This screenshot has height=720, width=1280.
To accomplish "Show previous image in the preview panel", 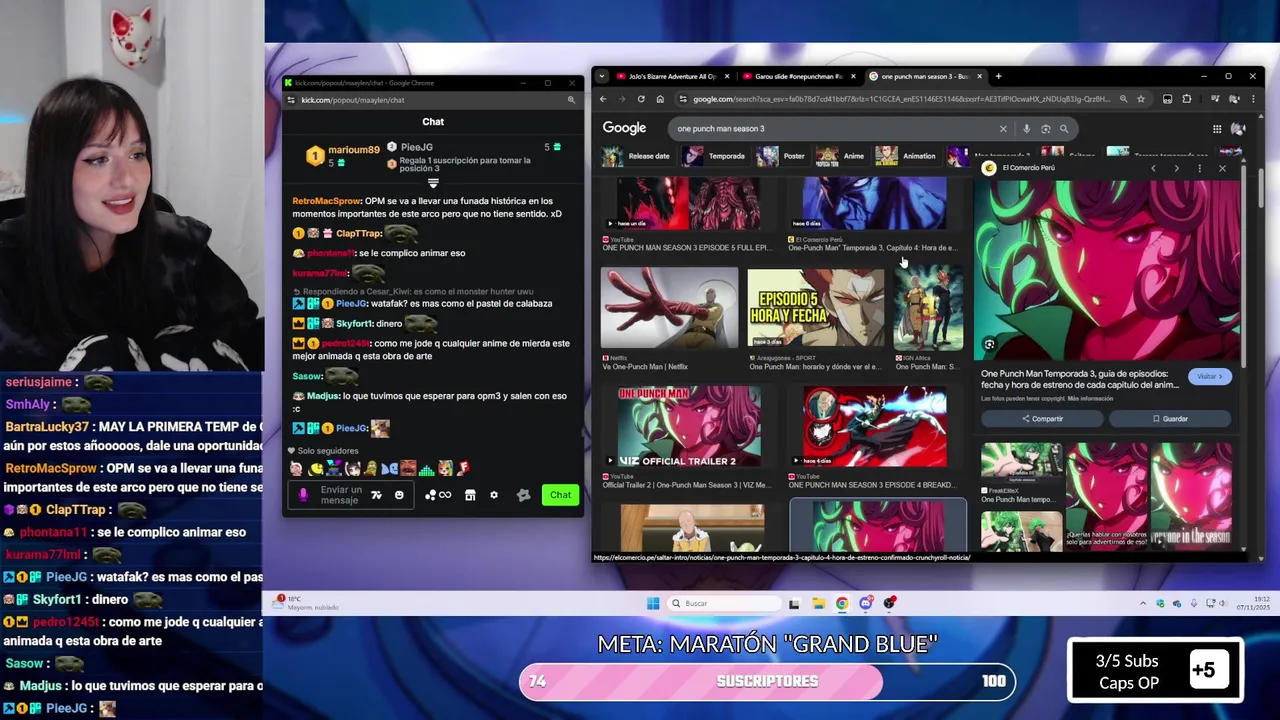I will (x=1153, y=168).
